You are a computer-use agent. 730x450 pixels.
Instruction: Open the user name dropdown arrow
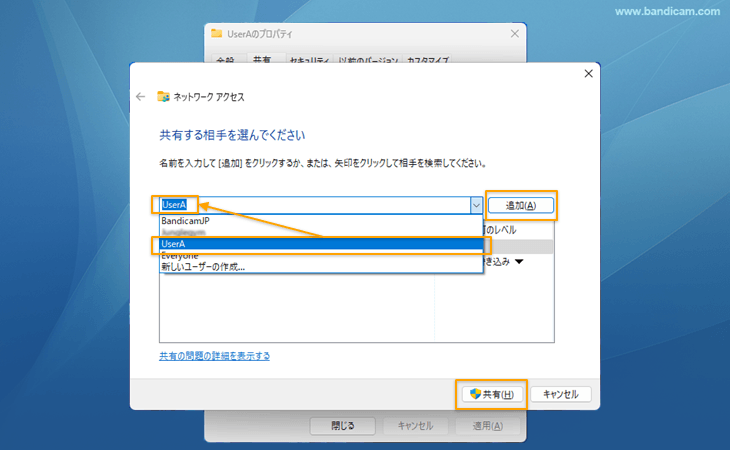(476, 205)
